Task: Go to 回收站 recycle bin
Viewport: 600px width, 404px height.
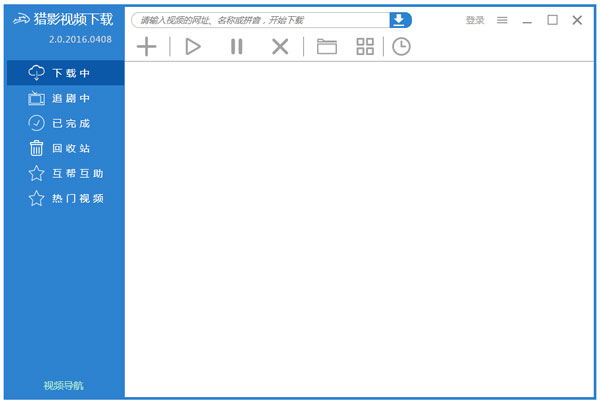Action: pos(65,148)
